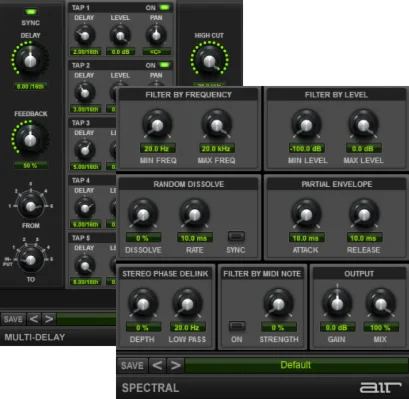Click the Partial Envelope ATTACK knob
The width and height of the screenshot is (409, 399).
coord(306,215)
